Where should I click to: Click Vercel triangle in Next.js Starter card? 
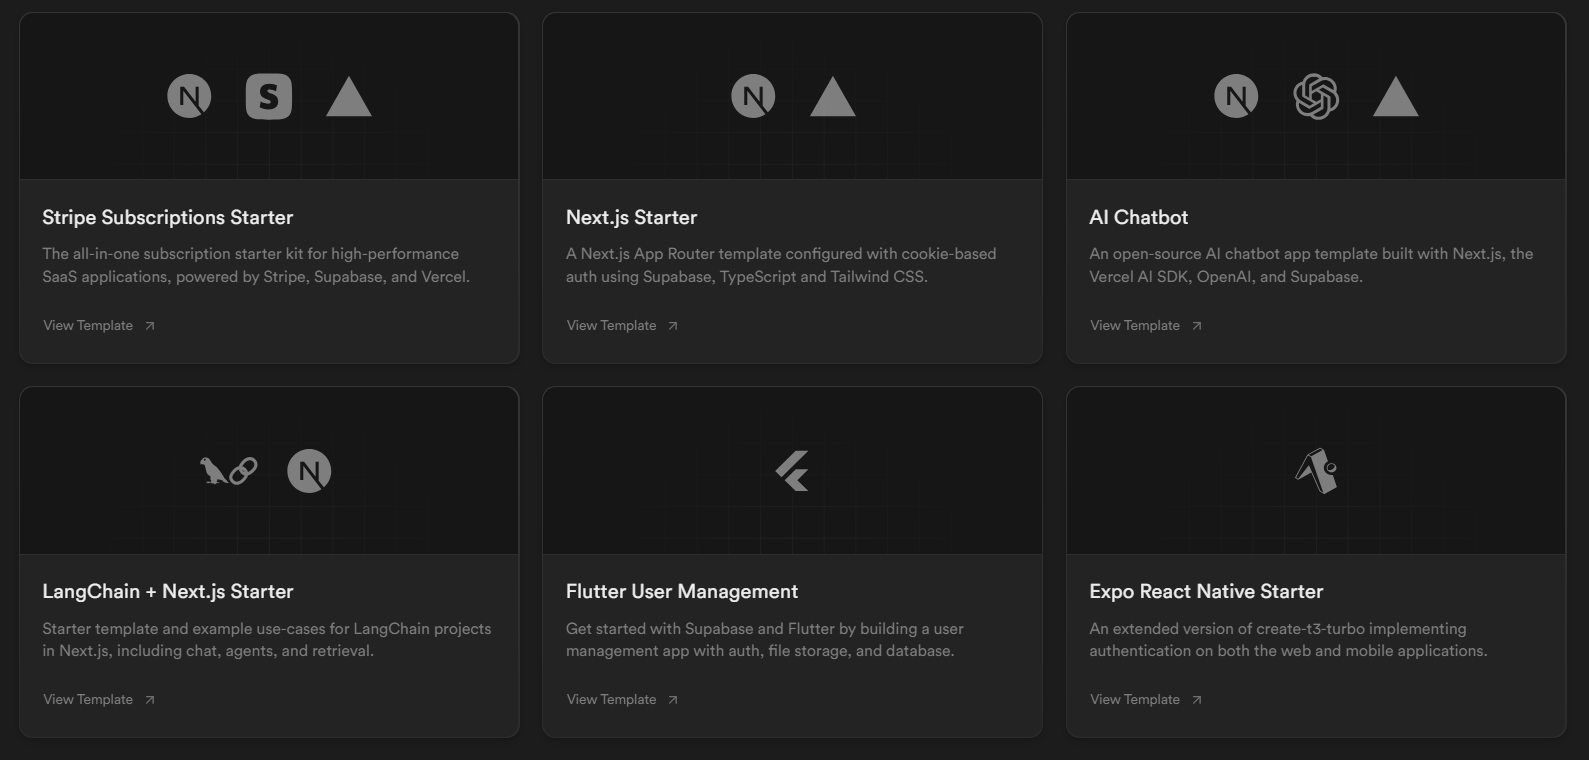833,97
